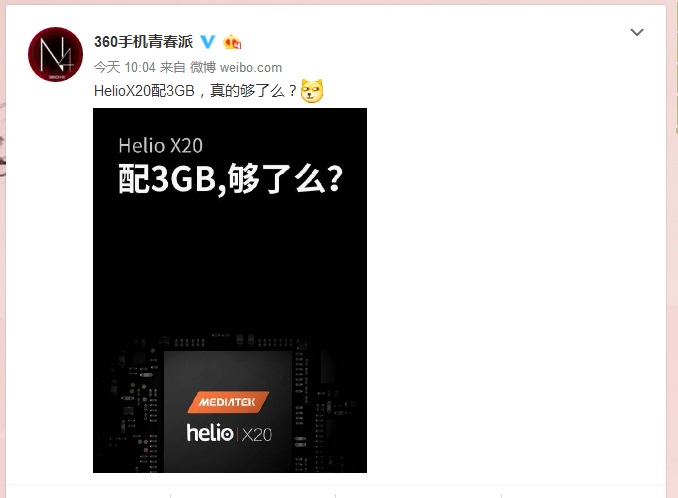The height and width of the screenshot is (498, 678).
Task: Click the blue V verified badge
Action: [x=208, y=42]
